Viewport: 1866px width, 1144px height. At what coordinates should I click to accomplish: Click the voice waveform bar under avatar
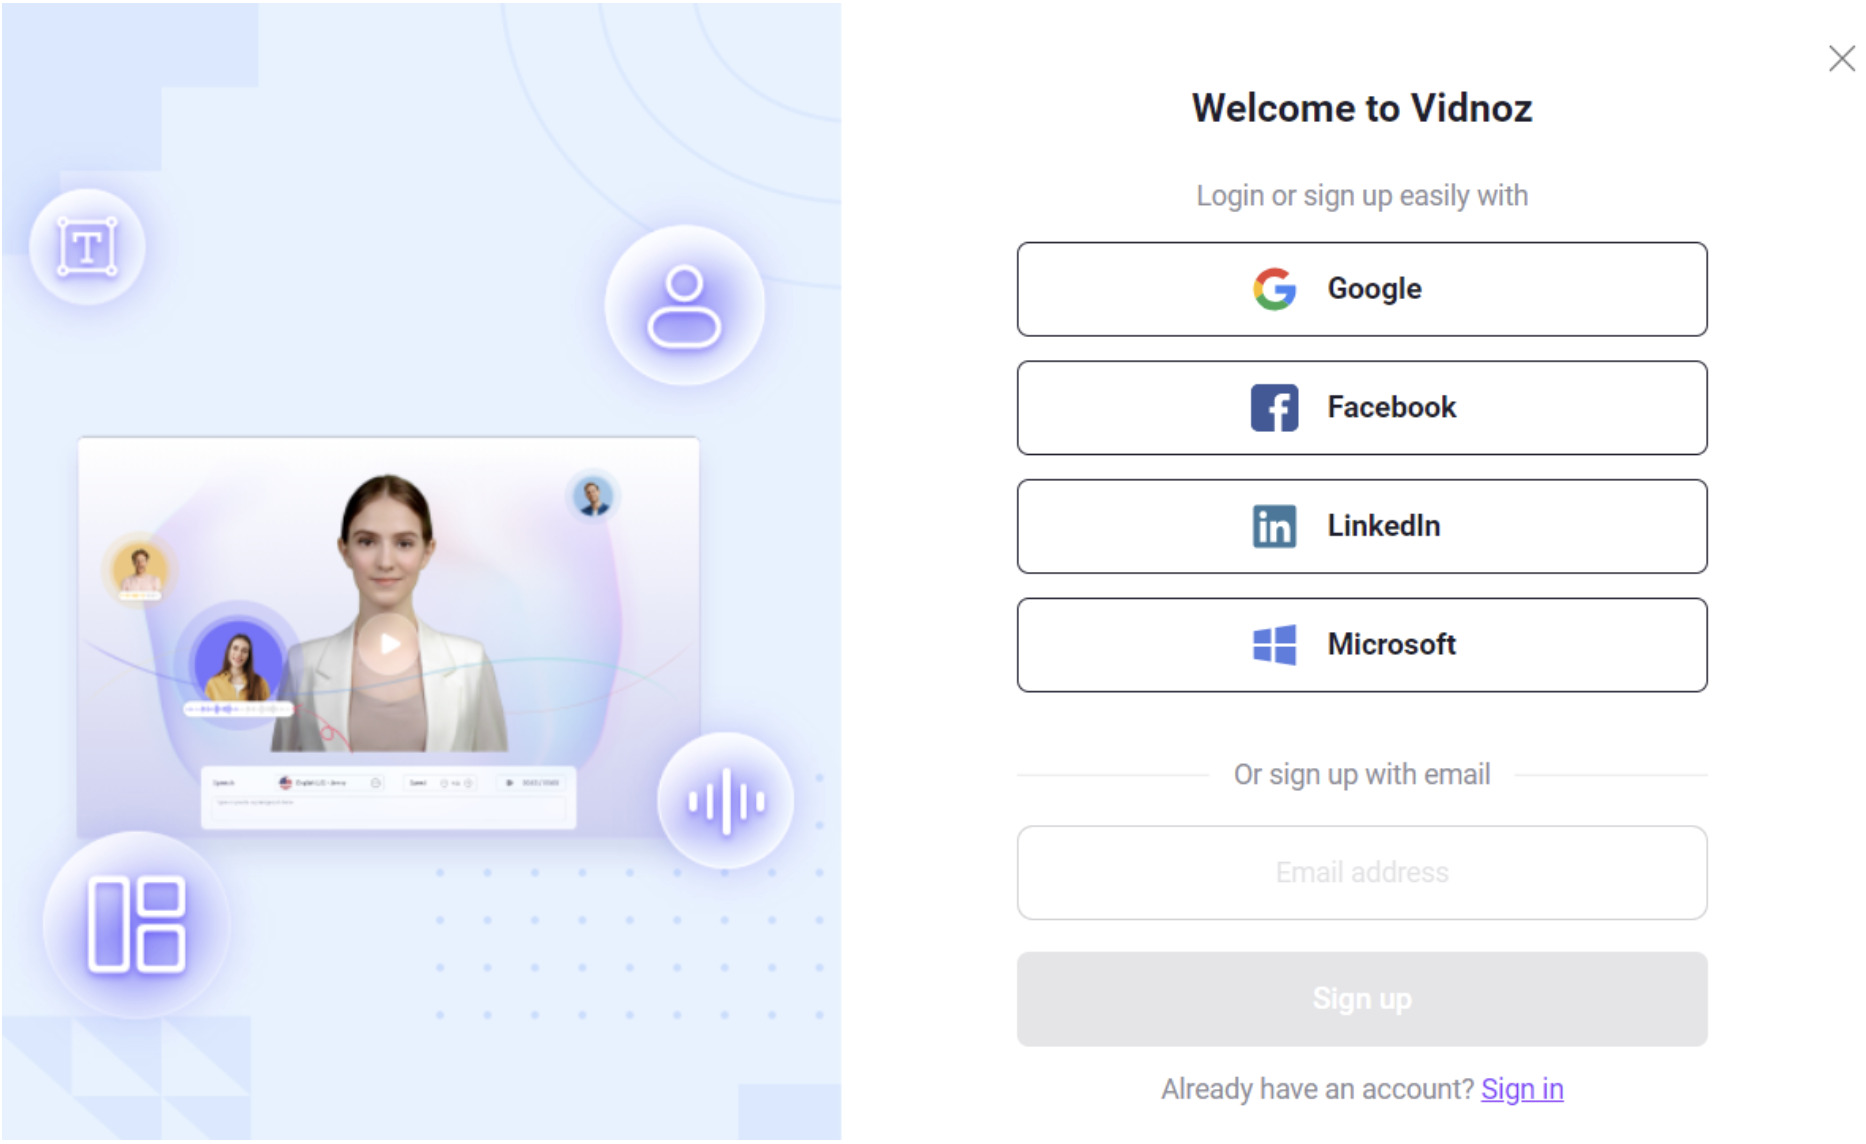click(237, 709)
